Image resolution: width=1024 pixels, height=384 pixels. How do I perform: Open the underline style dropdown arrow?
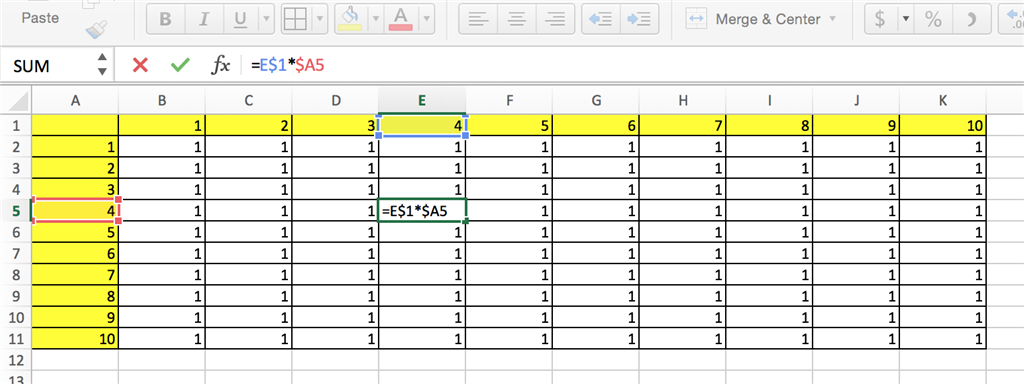[x=266, y=19]
